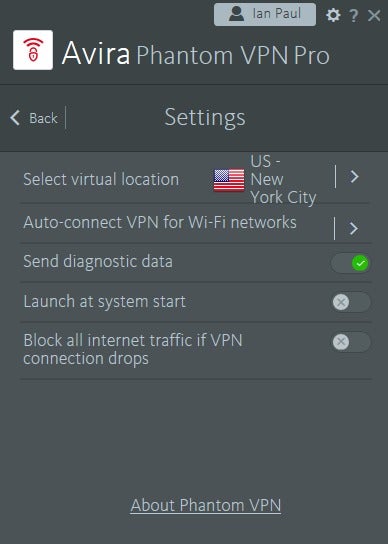Select the 'Select virtual location' row
This screenshot has height=544, width=388.
(x=195, y=179)
